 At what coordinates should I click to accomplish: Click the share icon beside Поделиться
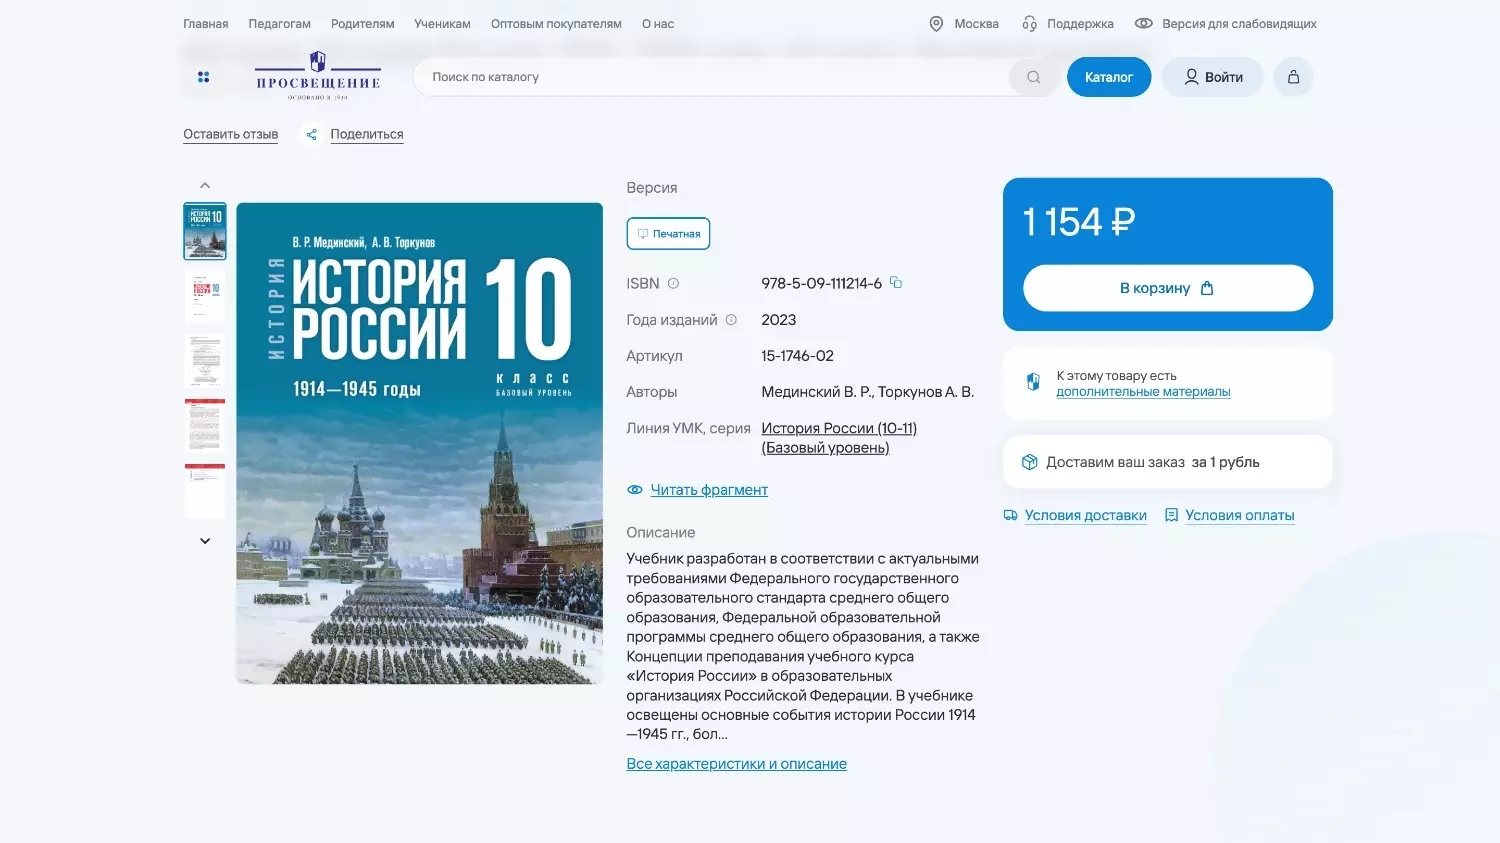311,134
